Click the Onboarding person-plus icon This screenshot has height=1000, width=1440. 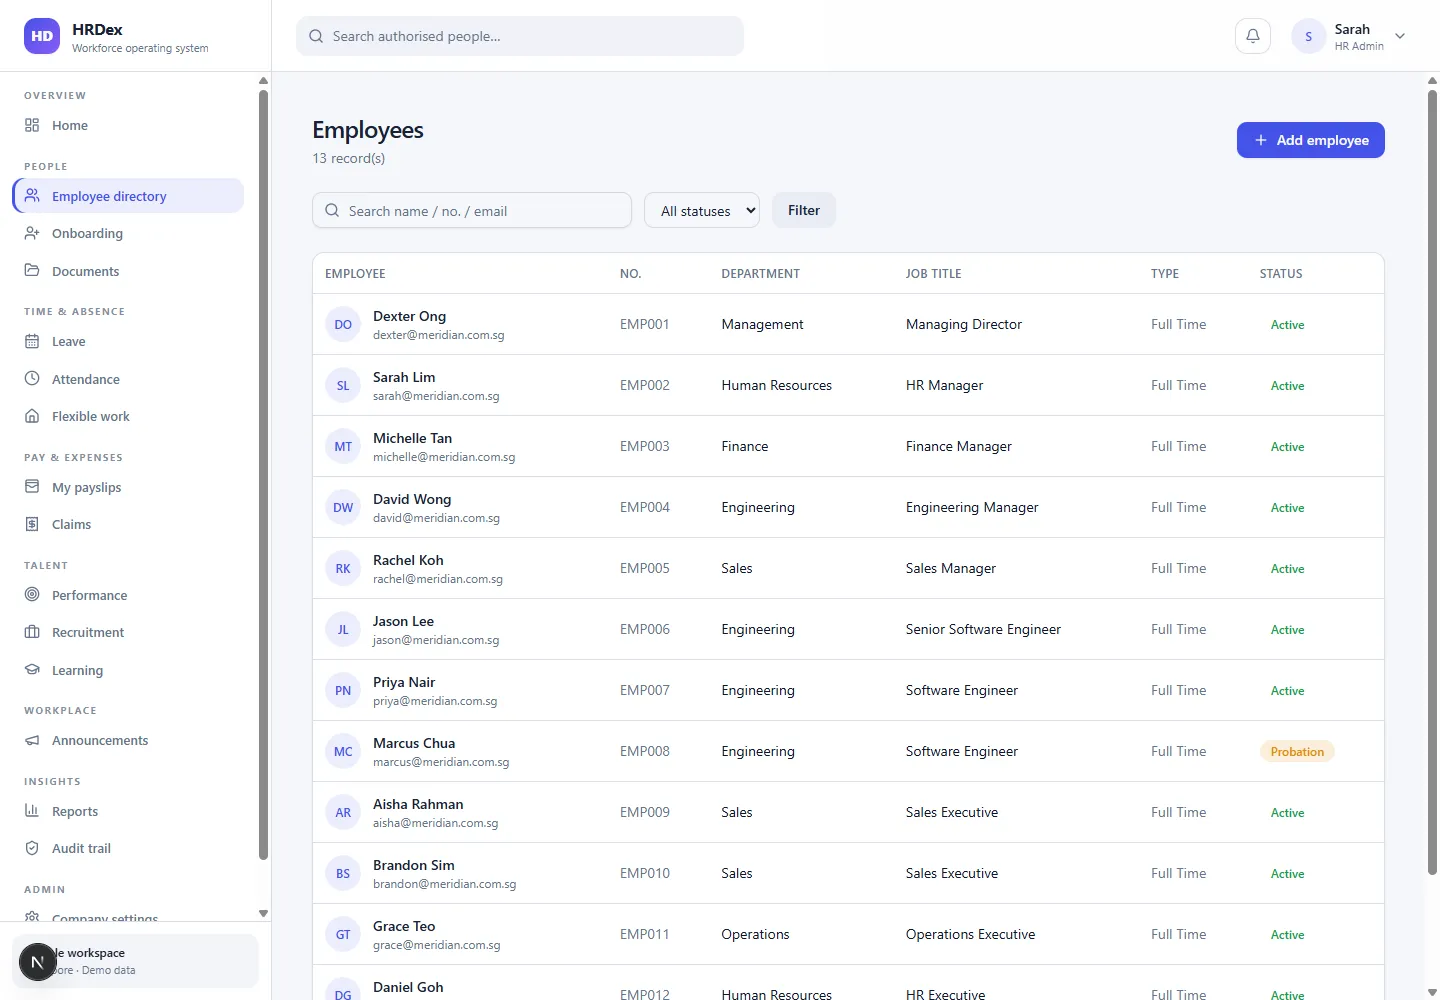click(x=32, y=233)
